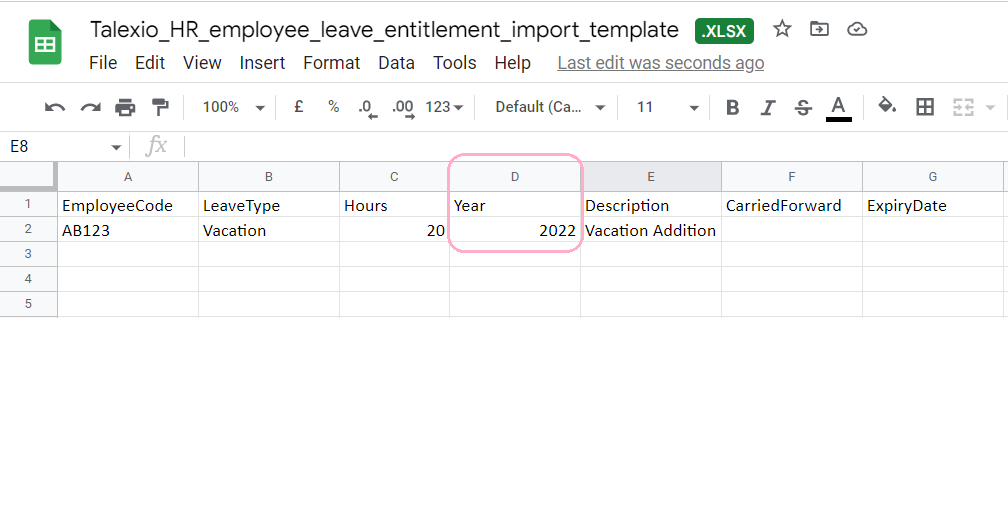Expand the 100% zoom dropdown

(x=234, y=107)
